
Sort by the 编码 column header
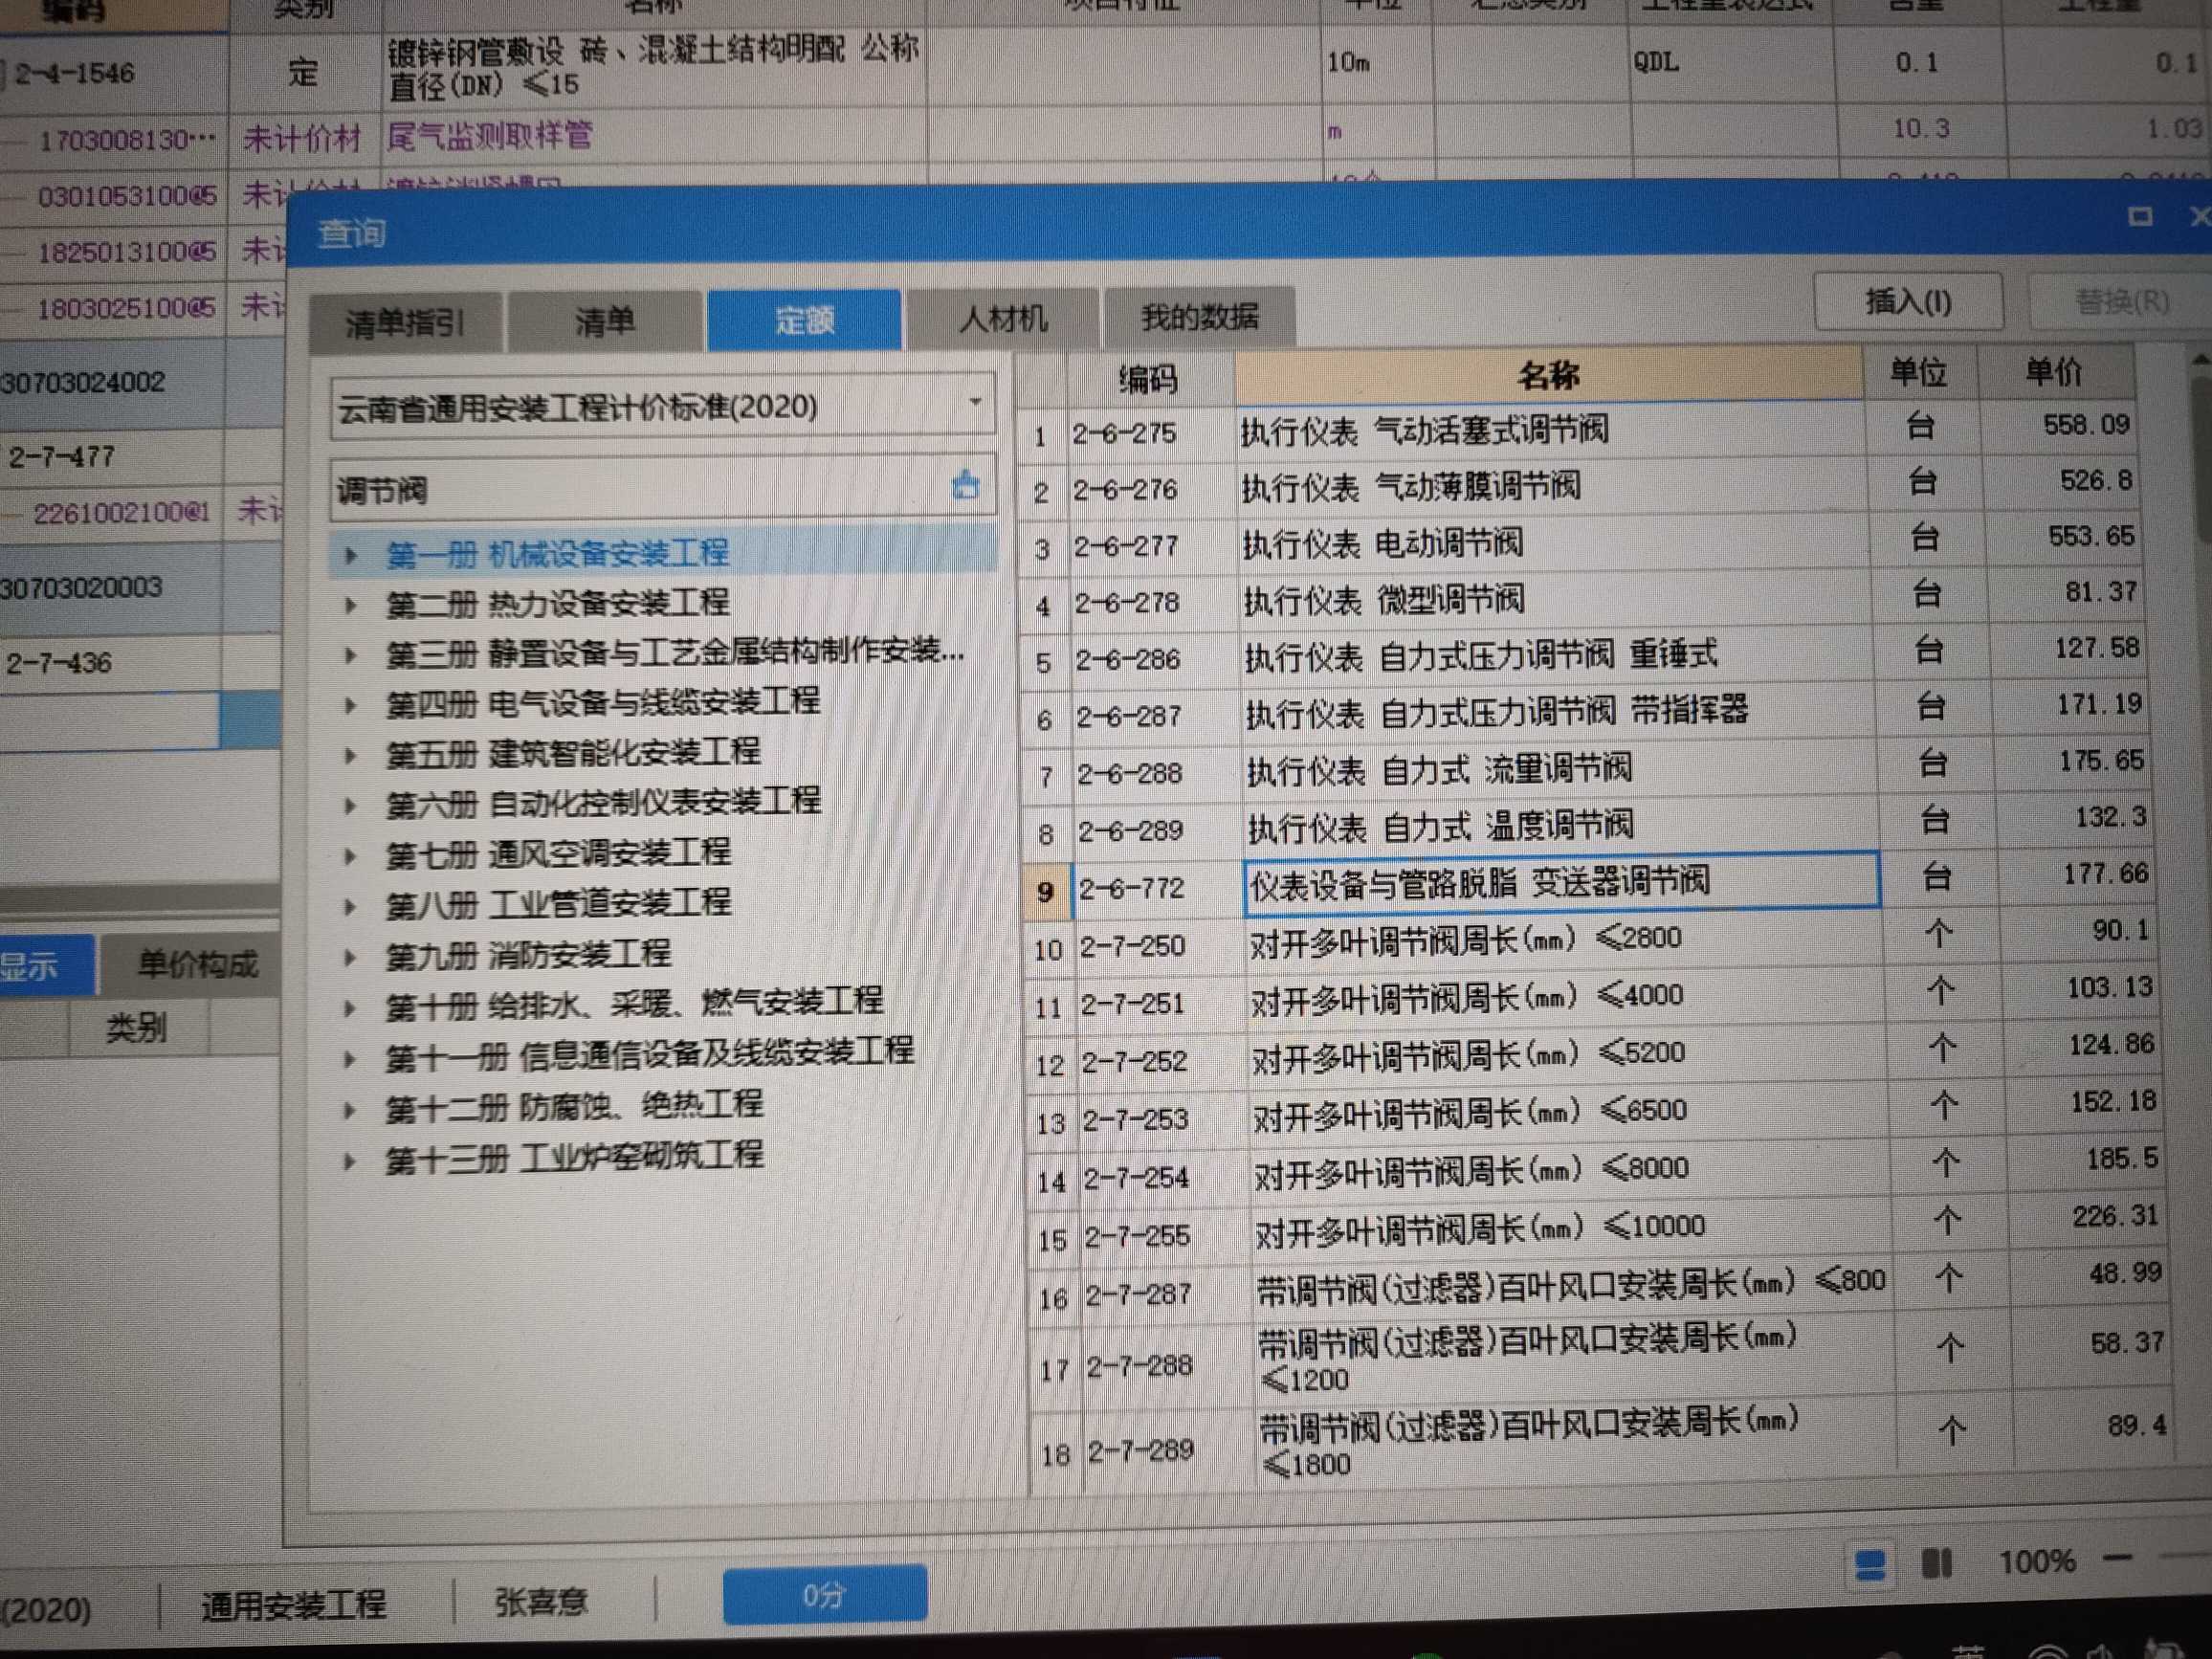coord(1147,379)
